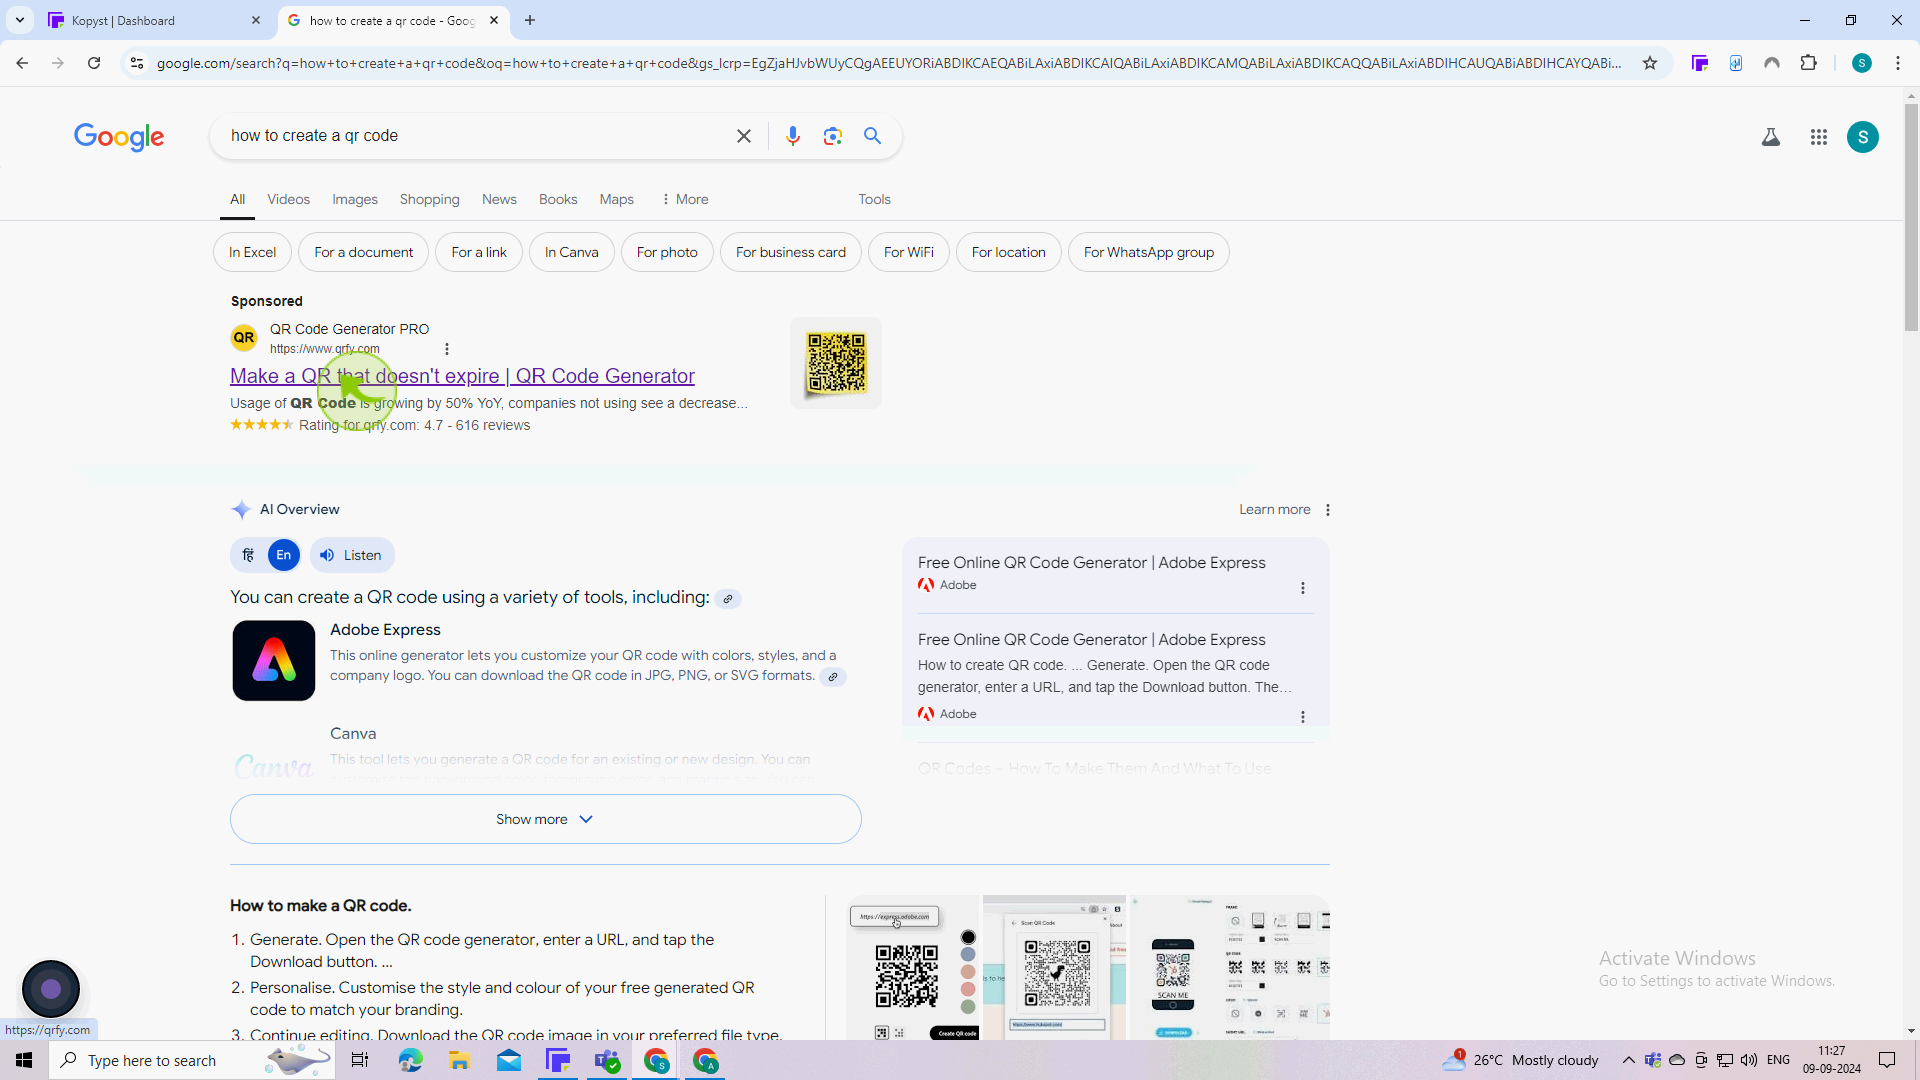
Task: Open the Mail app from taskbar
Action: coord(509,1060)
